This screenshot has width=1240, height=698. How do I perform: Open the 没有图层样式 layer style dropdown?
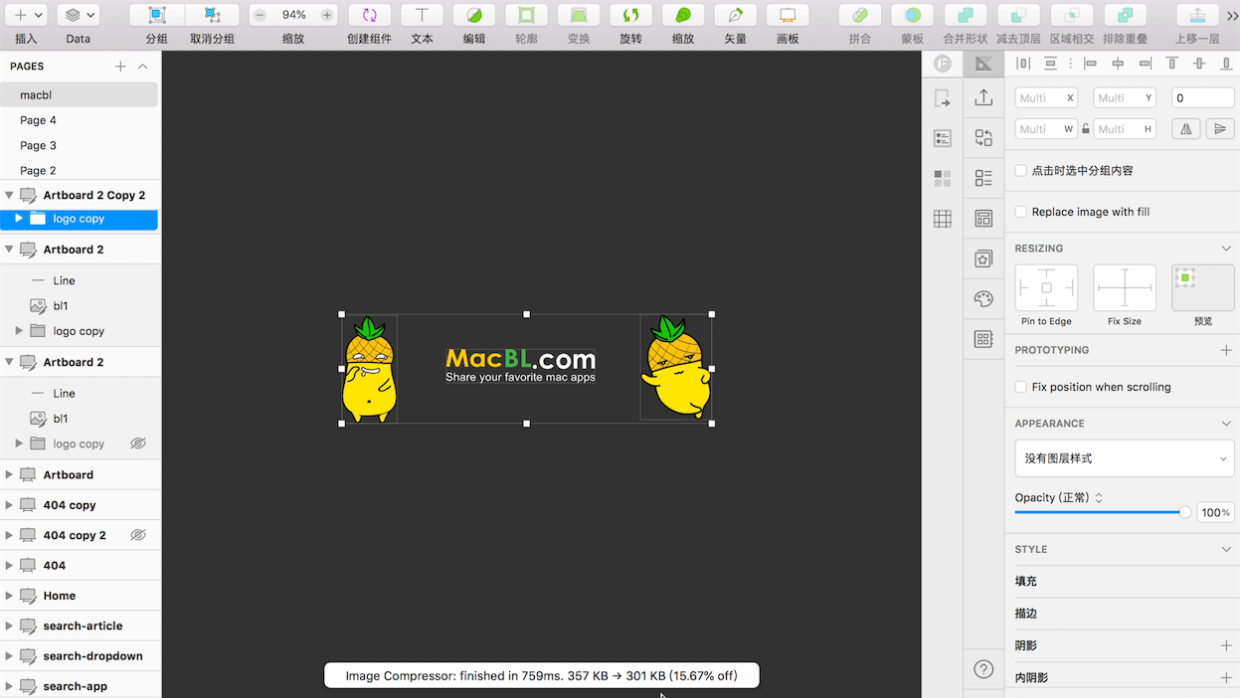pos(1124,459)
